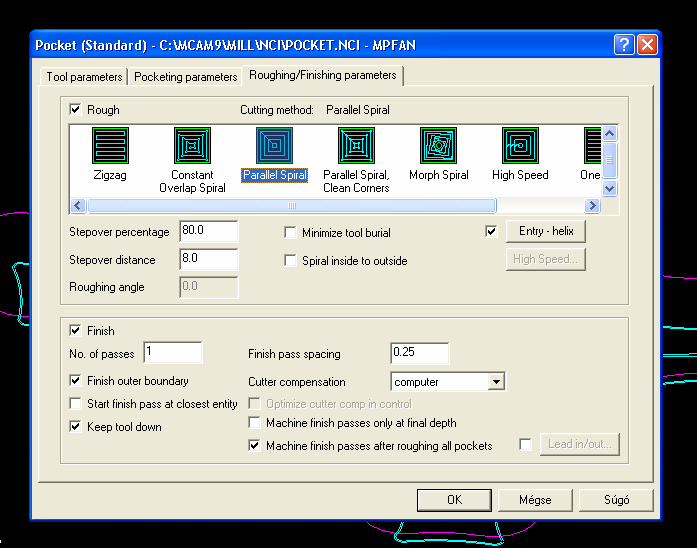Click the horizontal scroll left arrow

click(x=78, y=205)
